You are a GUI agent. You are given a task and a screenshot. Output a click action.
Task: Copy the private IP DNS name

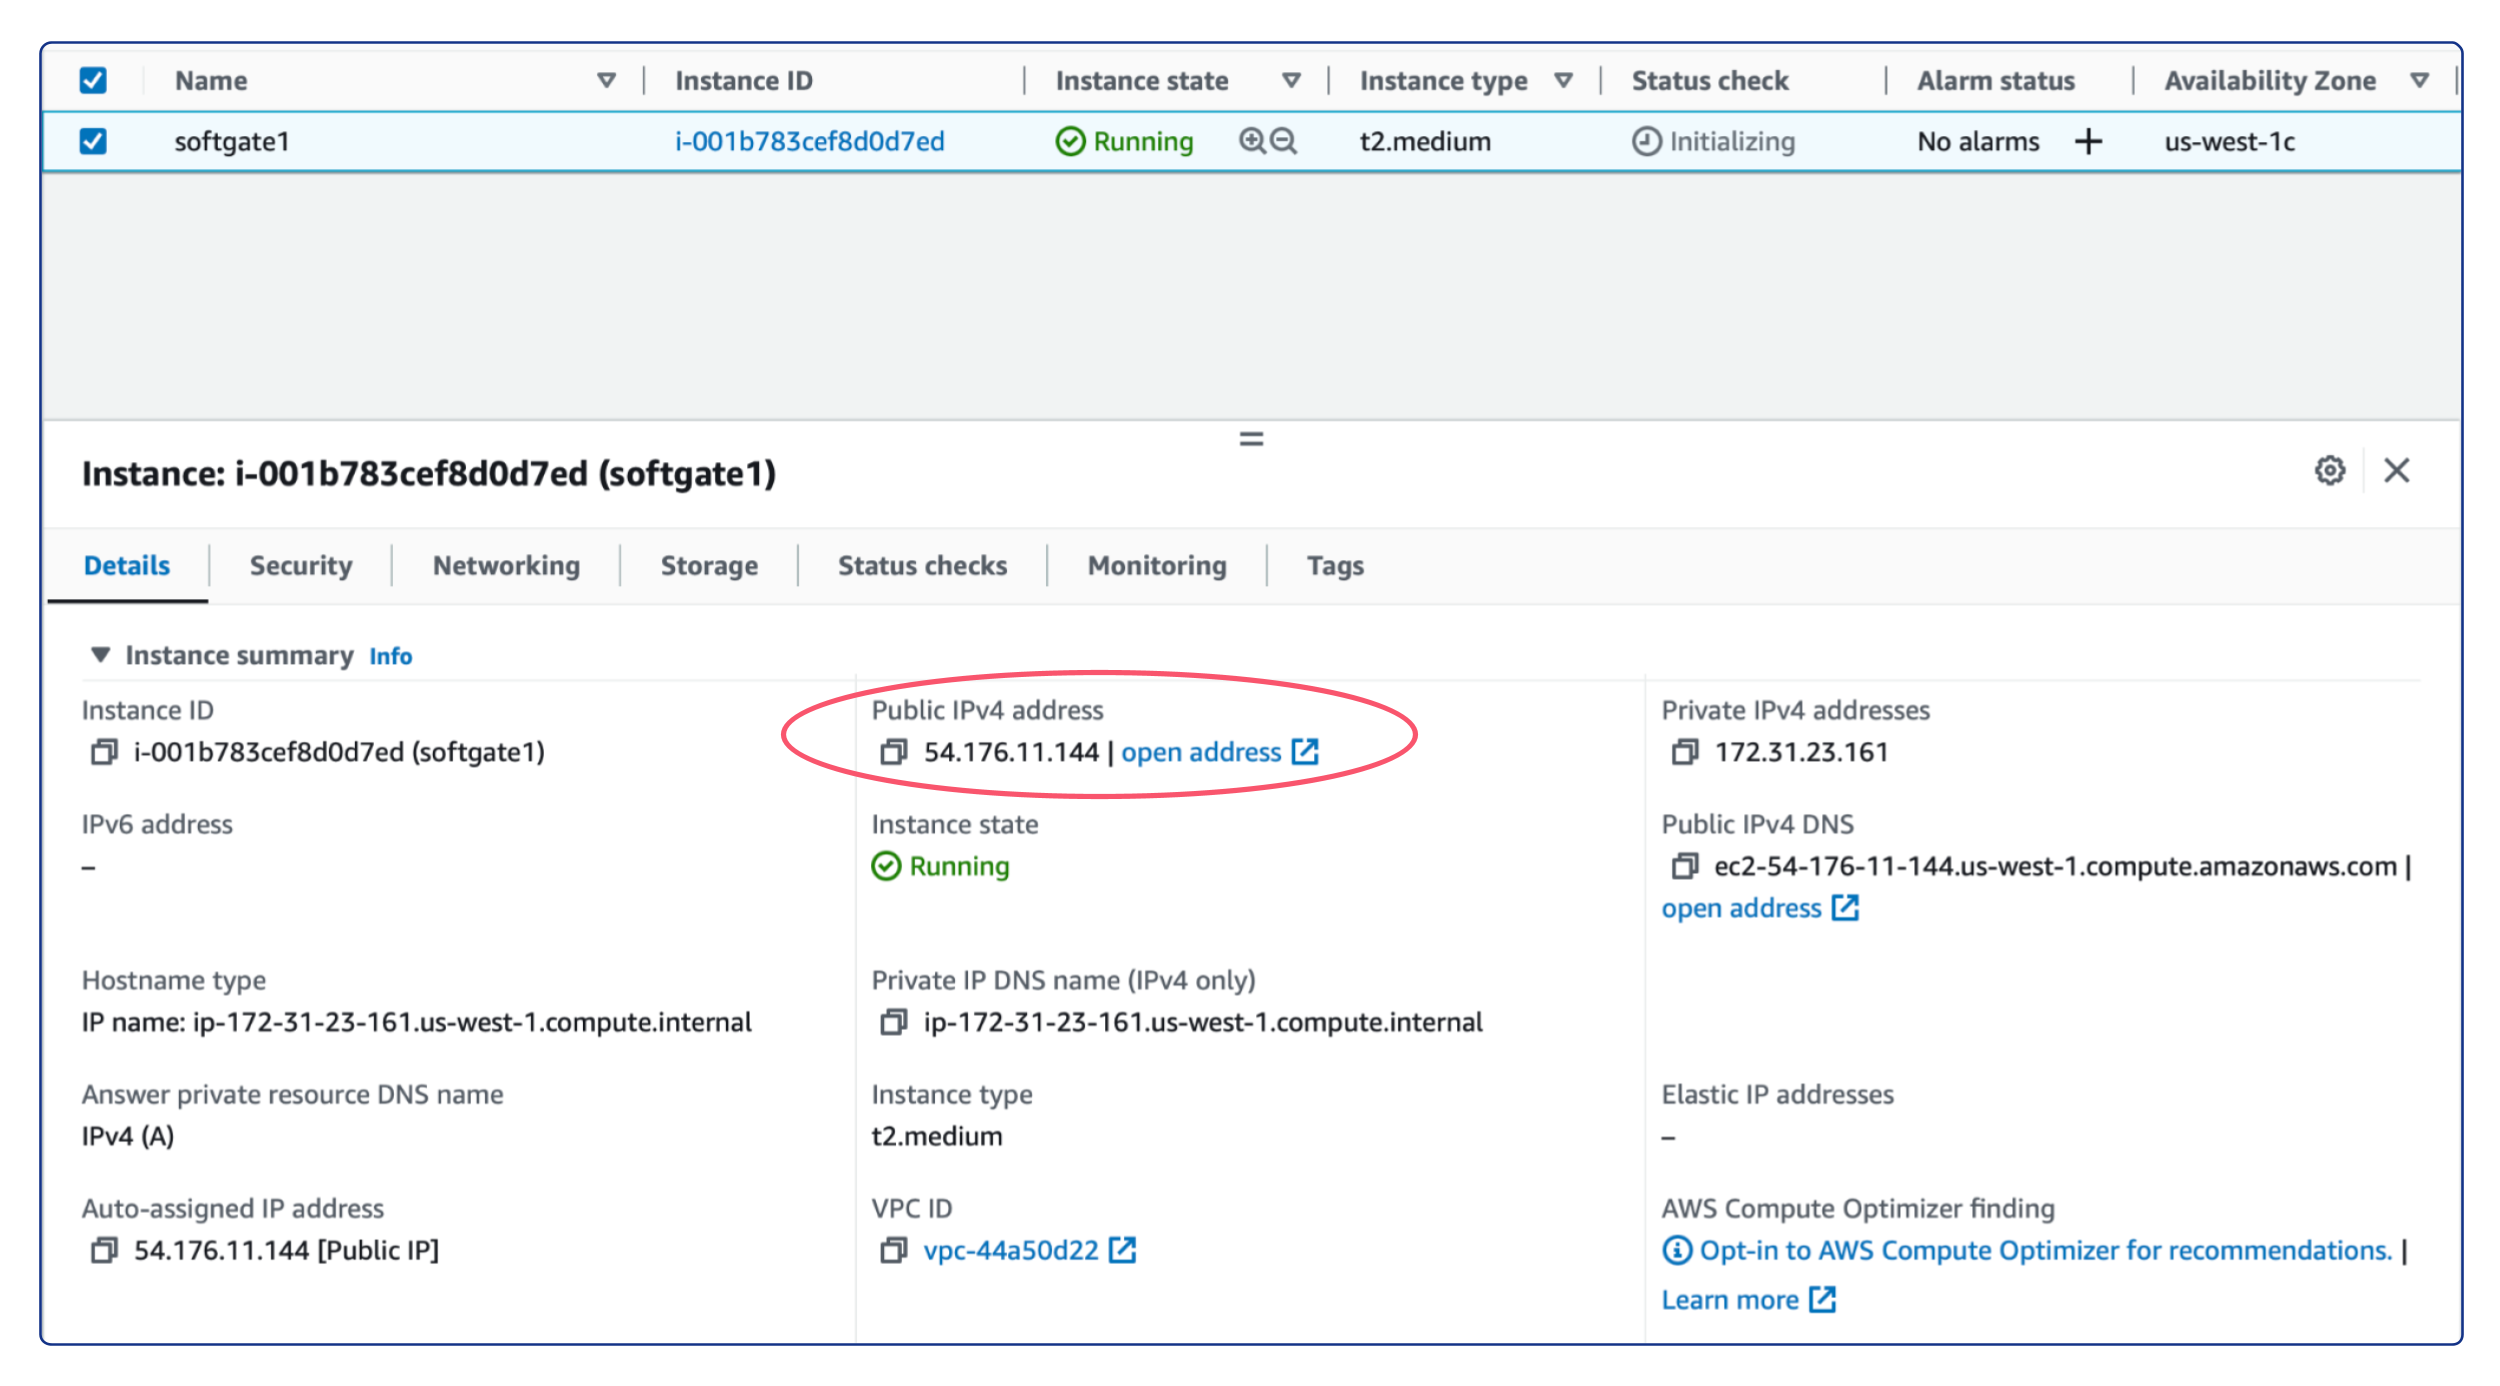pos(894,1022)
